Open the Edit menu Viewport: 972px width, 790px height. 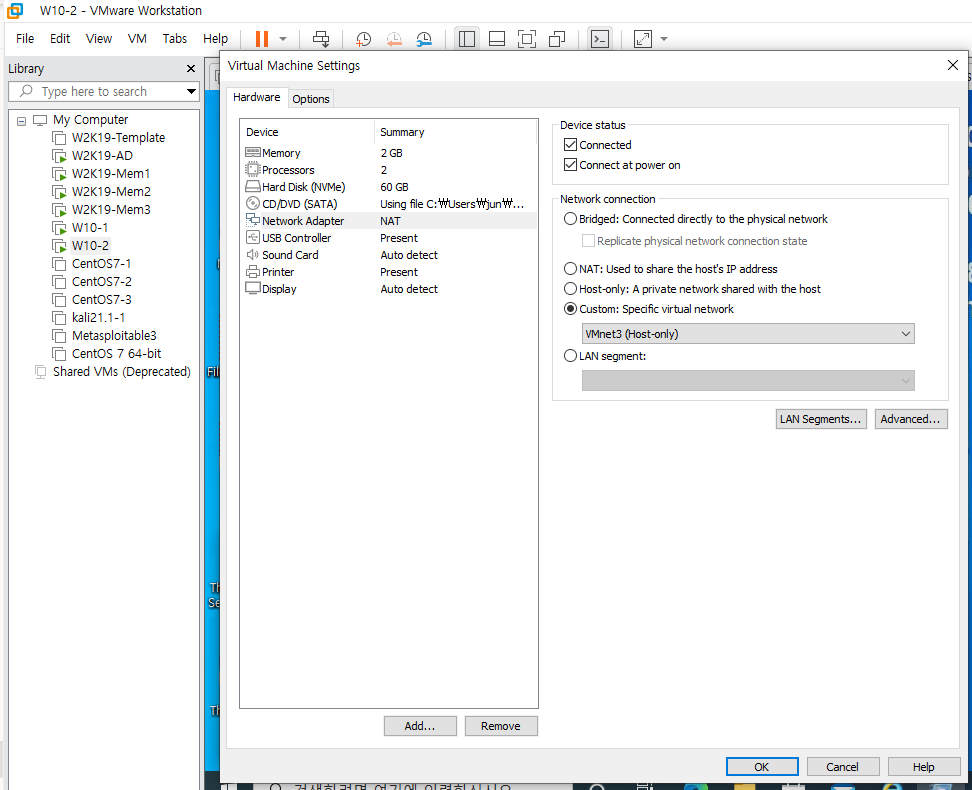tap(60, 38)
